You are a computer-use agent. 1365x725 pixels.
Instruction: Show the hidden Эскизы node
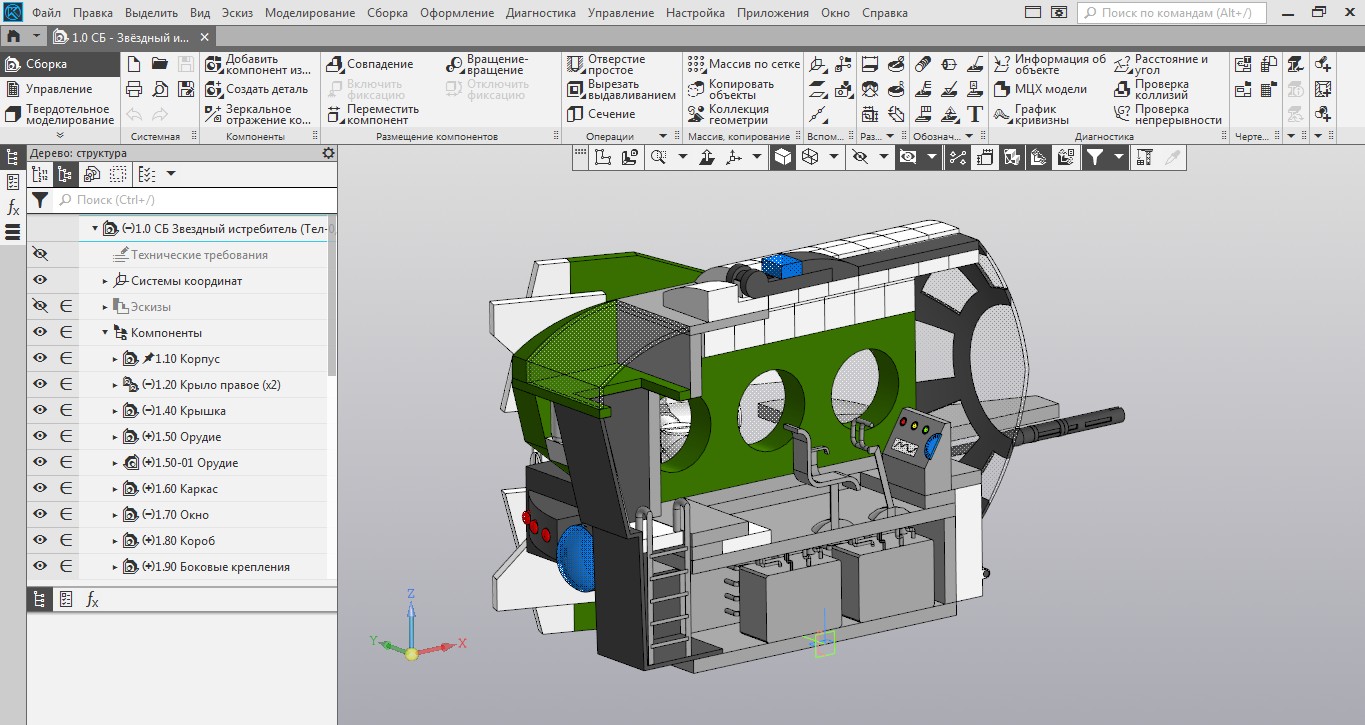[x=40, y=307]
